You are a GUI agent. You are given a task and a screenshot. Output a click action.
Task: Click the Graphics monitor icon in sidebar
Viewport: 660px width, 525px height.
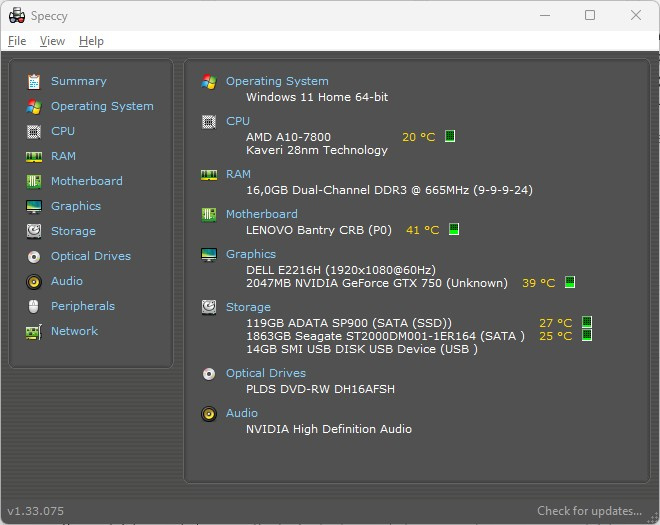34,207
